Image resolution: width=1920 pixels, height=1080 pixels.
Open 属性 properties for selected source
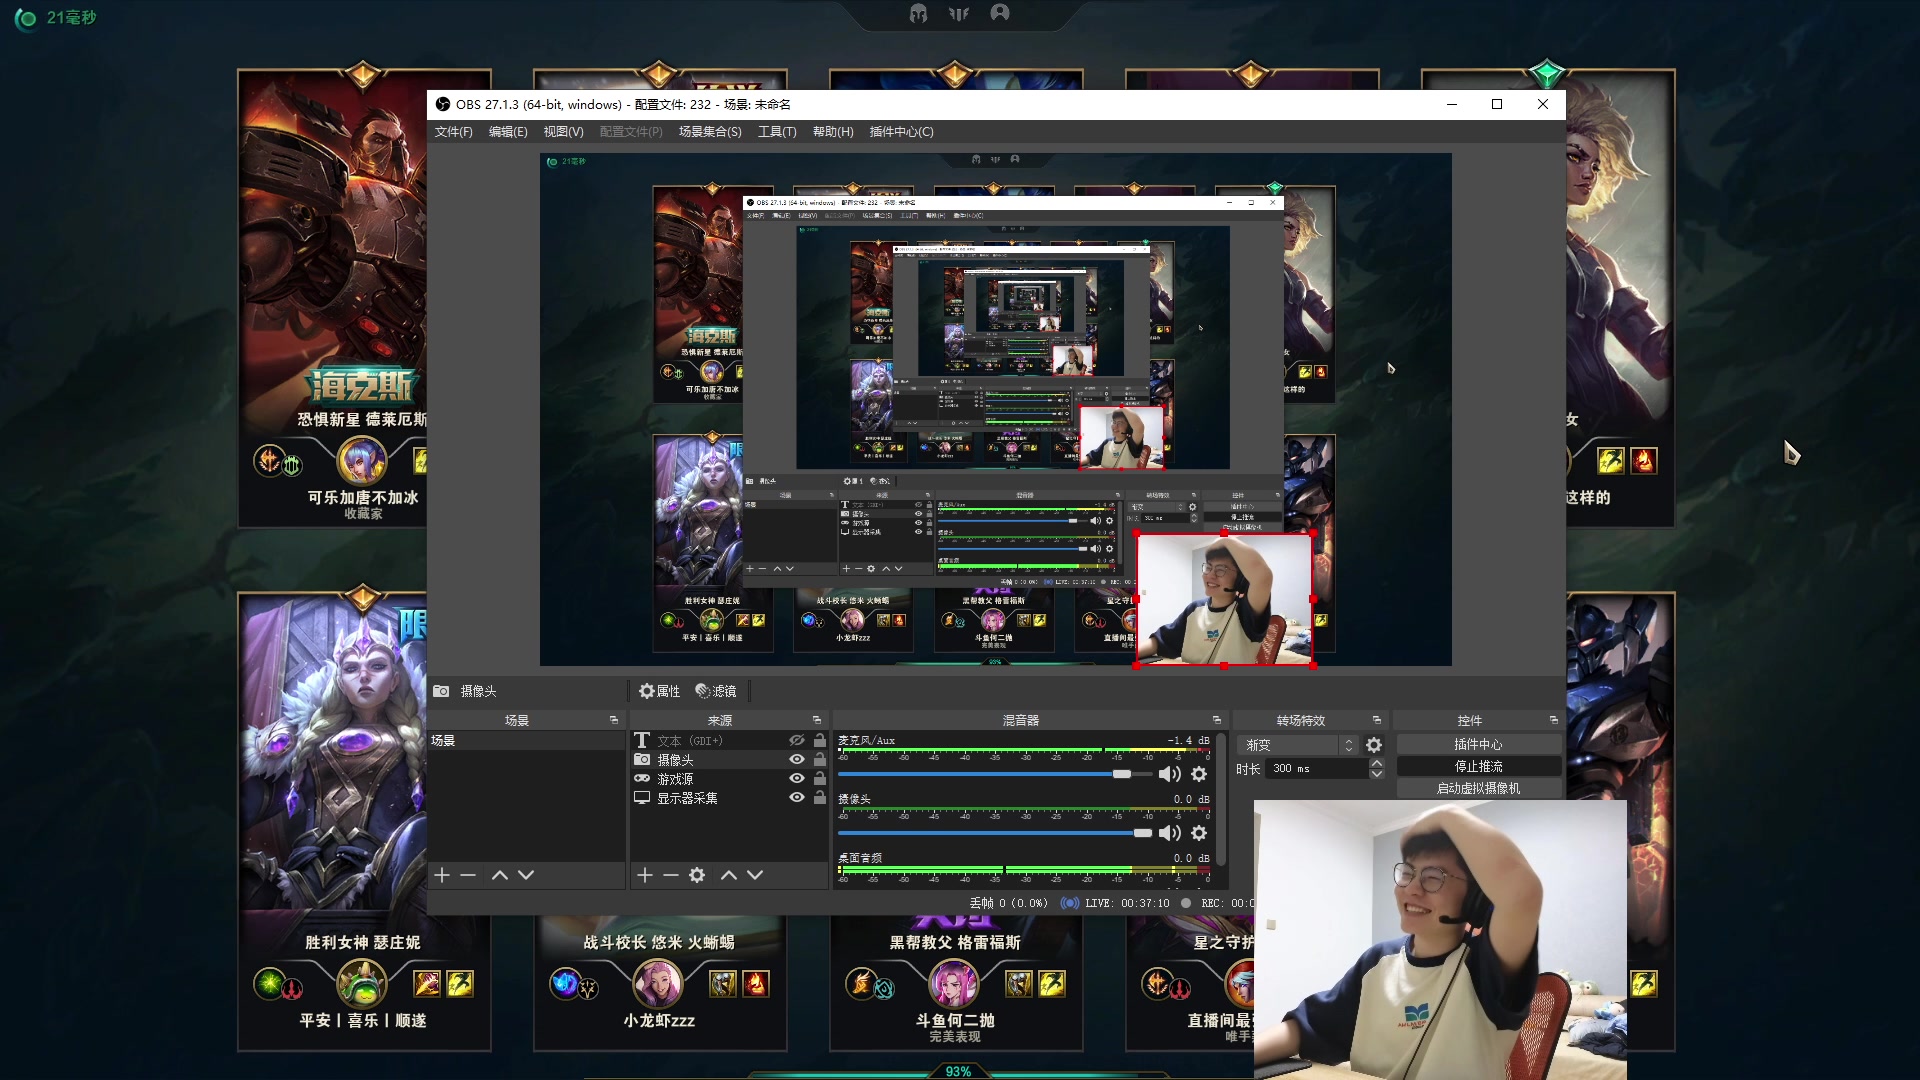[x=660, y=691]
